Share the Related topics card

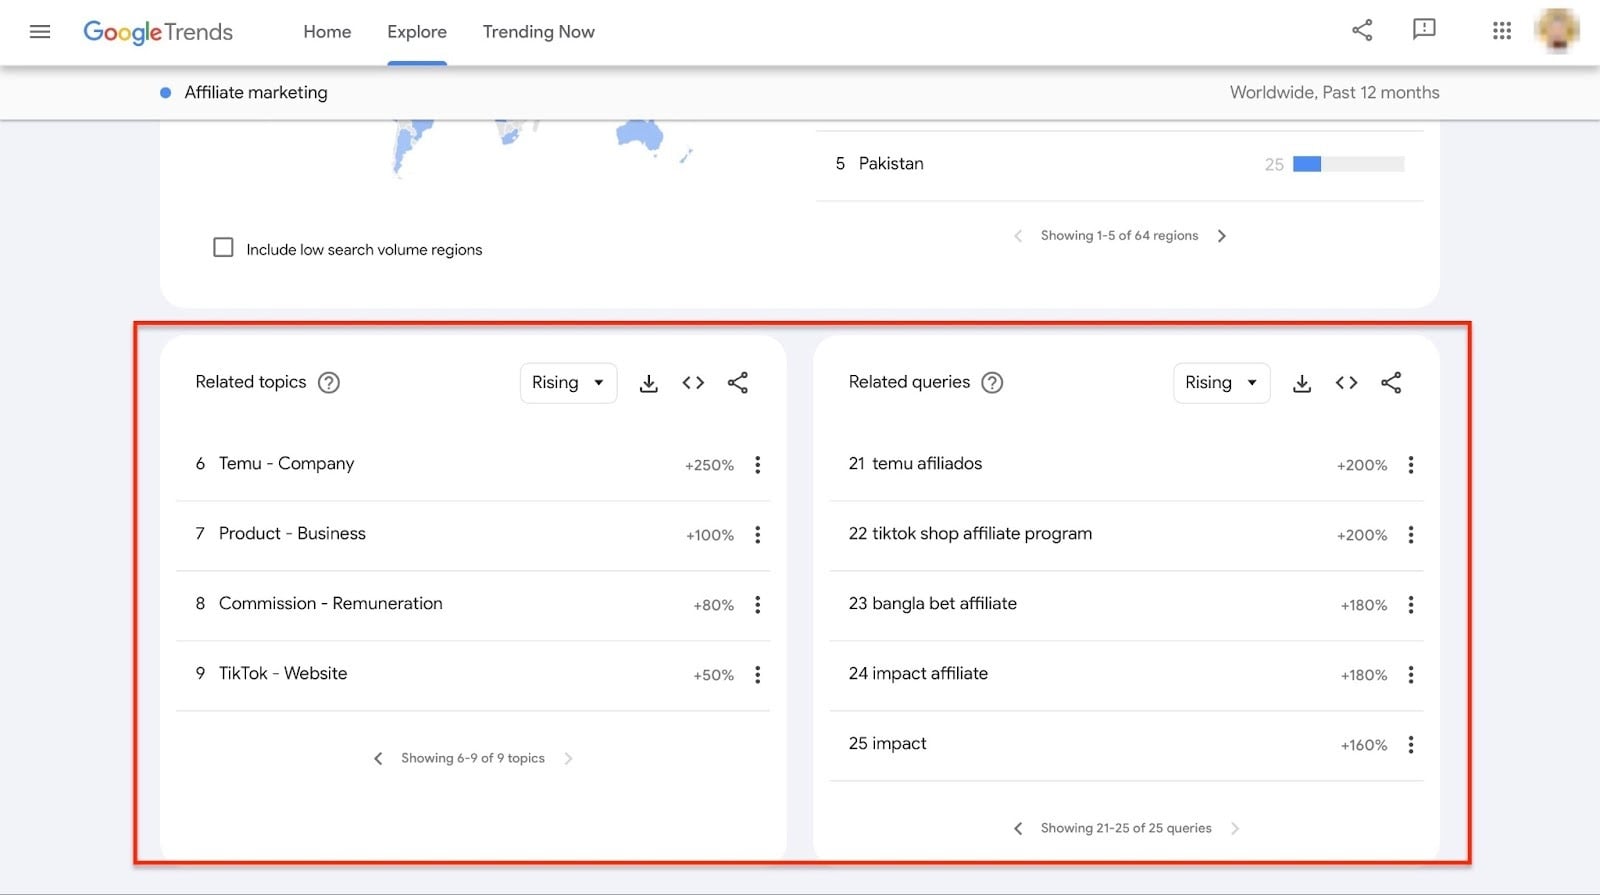(x=738, y=383)
